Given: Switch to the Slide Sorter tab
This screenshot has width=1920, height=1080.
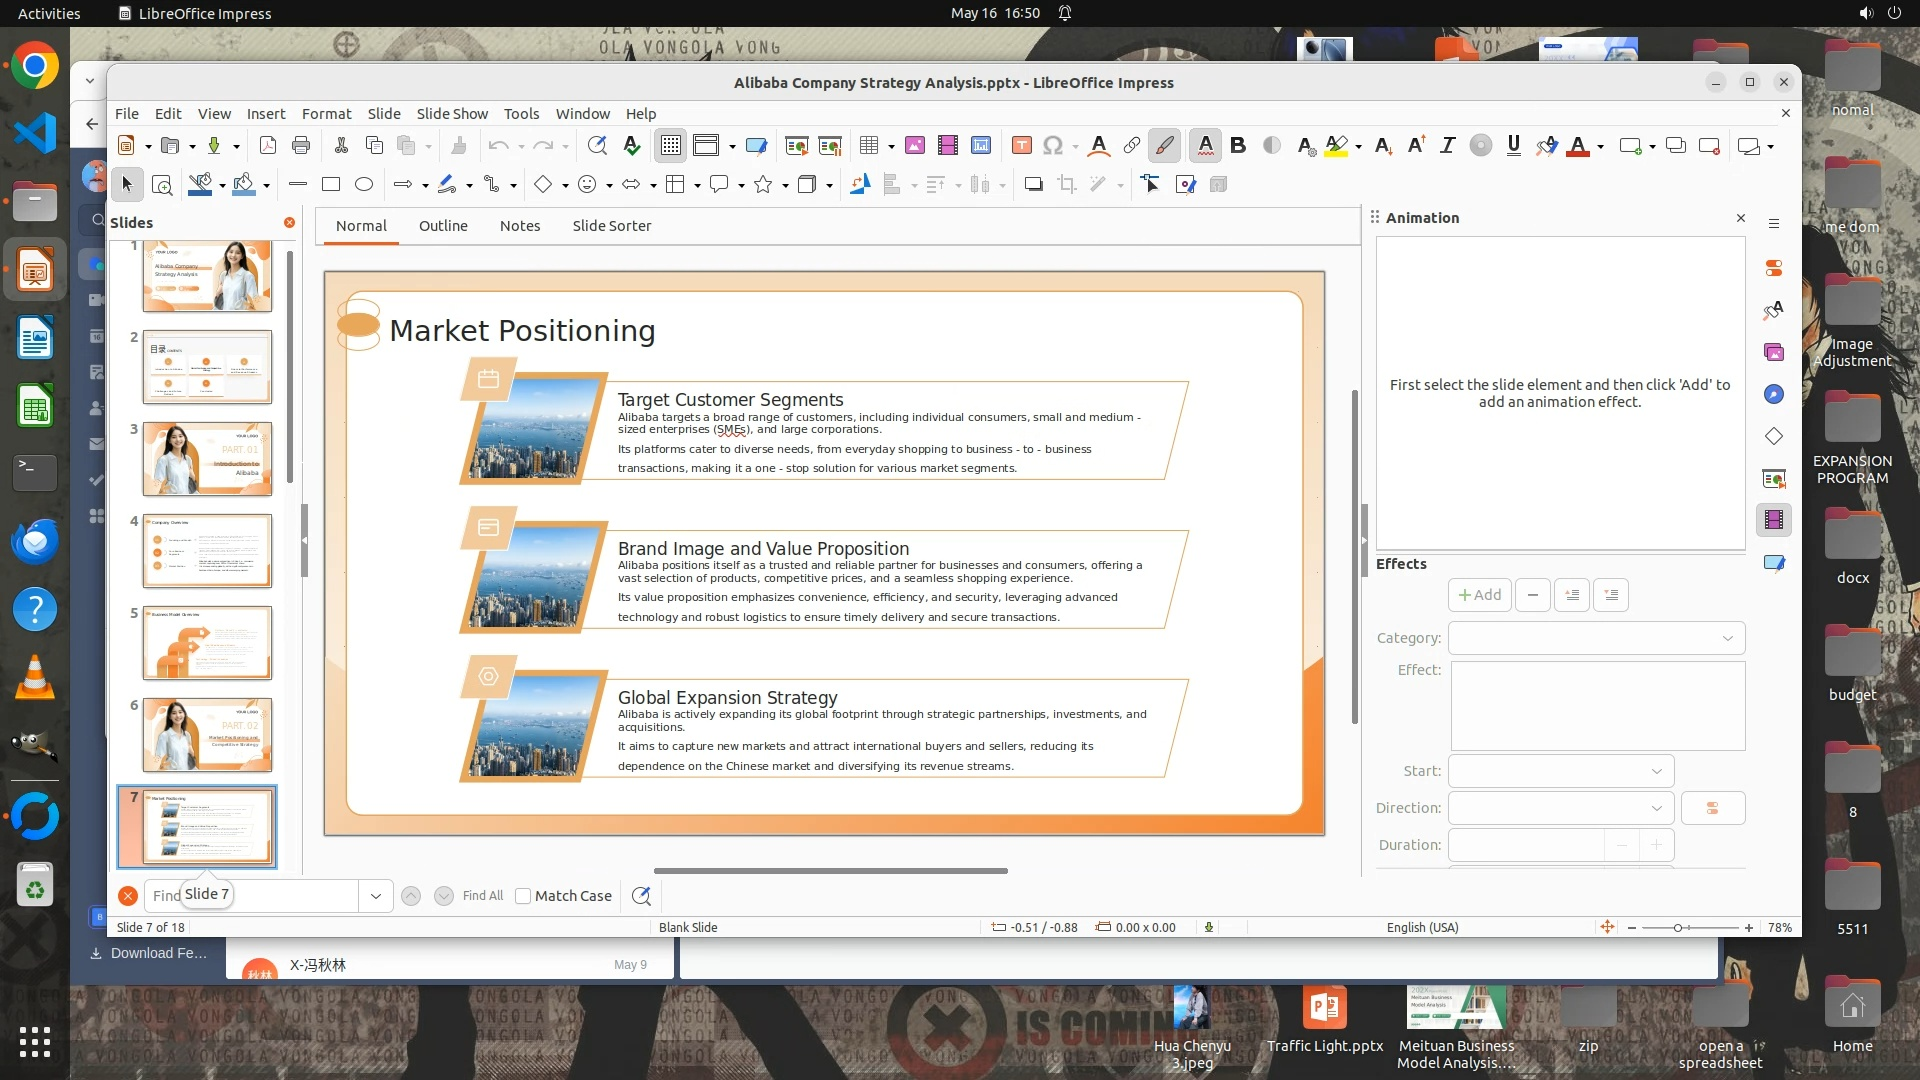Looking at the screenshot, I should [611, 226].
